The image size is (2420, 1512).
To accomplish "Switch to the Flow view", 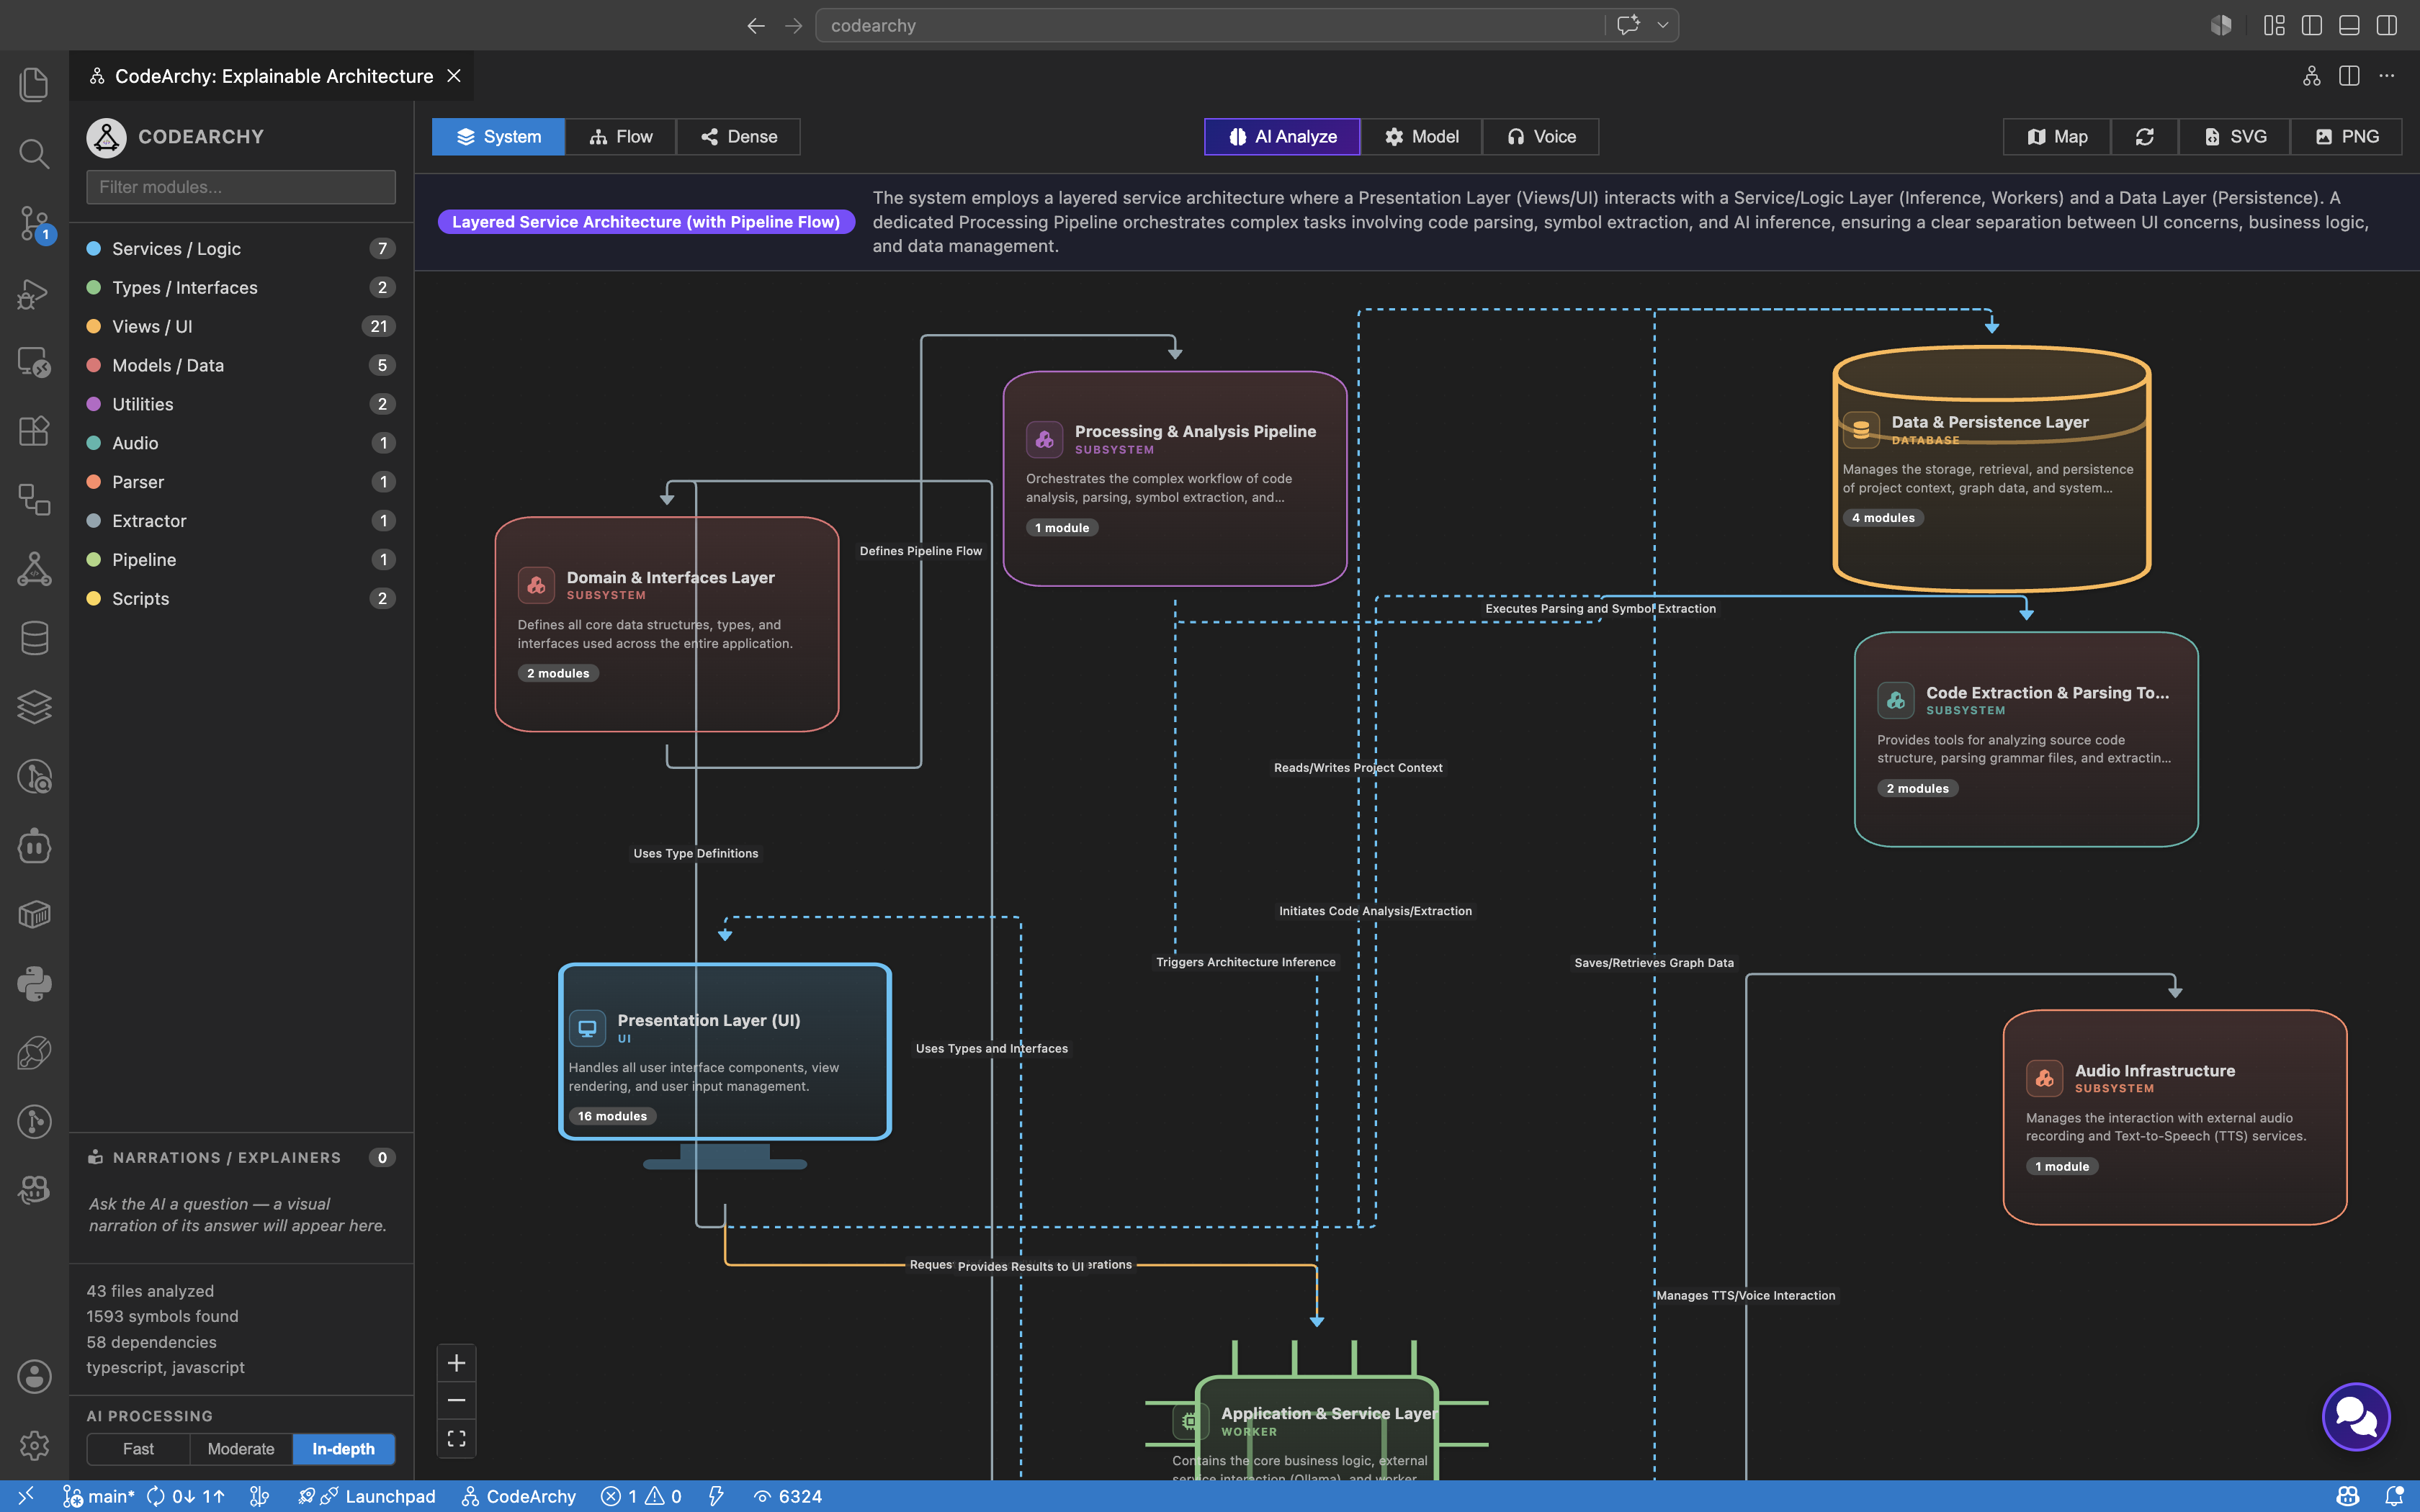I will (621, 137).
